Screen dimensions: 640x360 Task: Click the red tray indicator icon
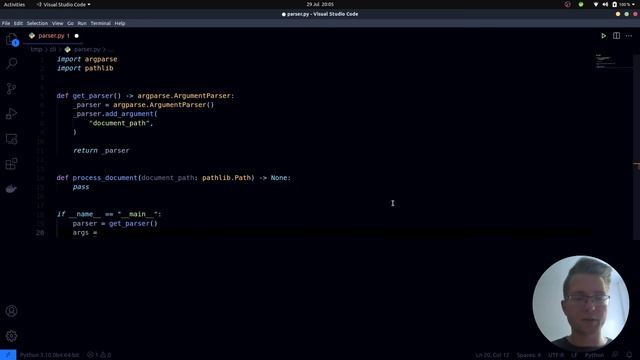(568, 4)
